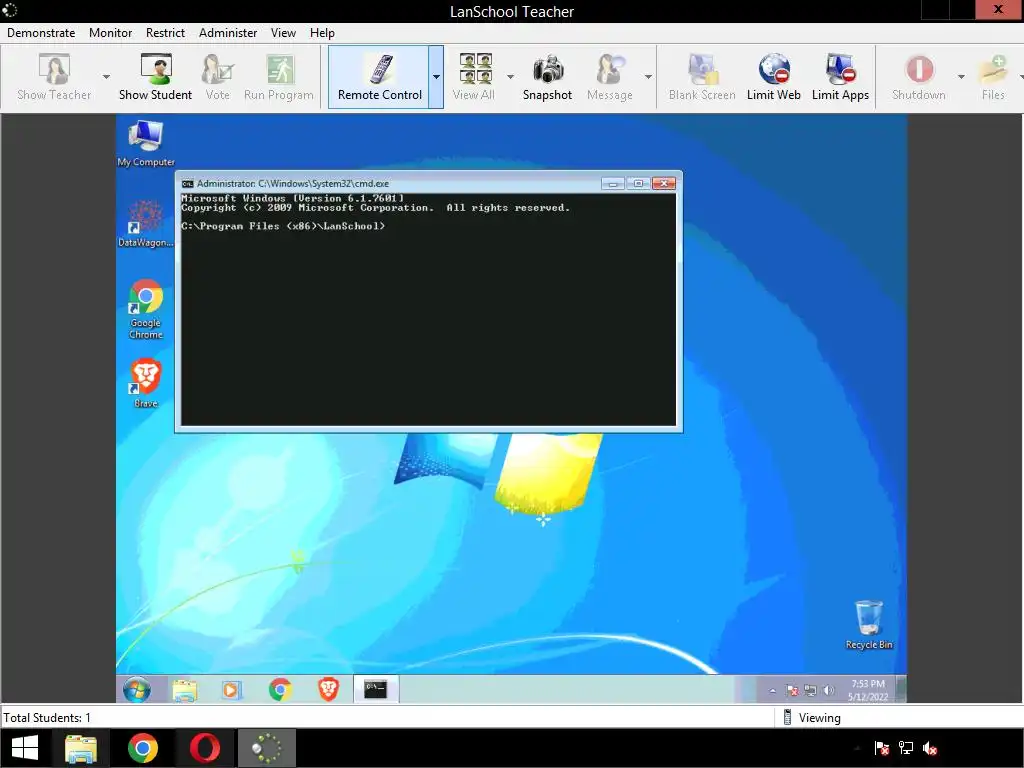Image resolution: width=1024 pixels, height=768 pixels.
Task: Open Chrome on host taskbar
Action: pyautogui.click(x=142, y=748)
